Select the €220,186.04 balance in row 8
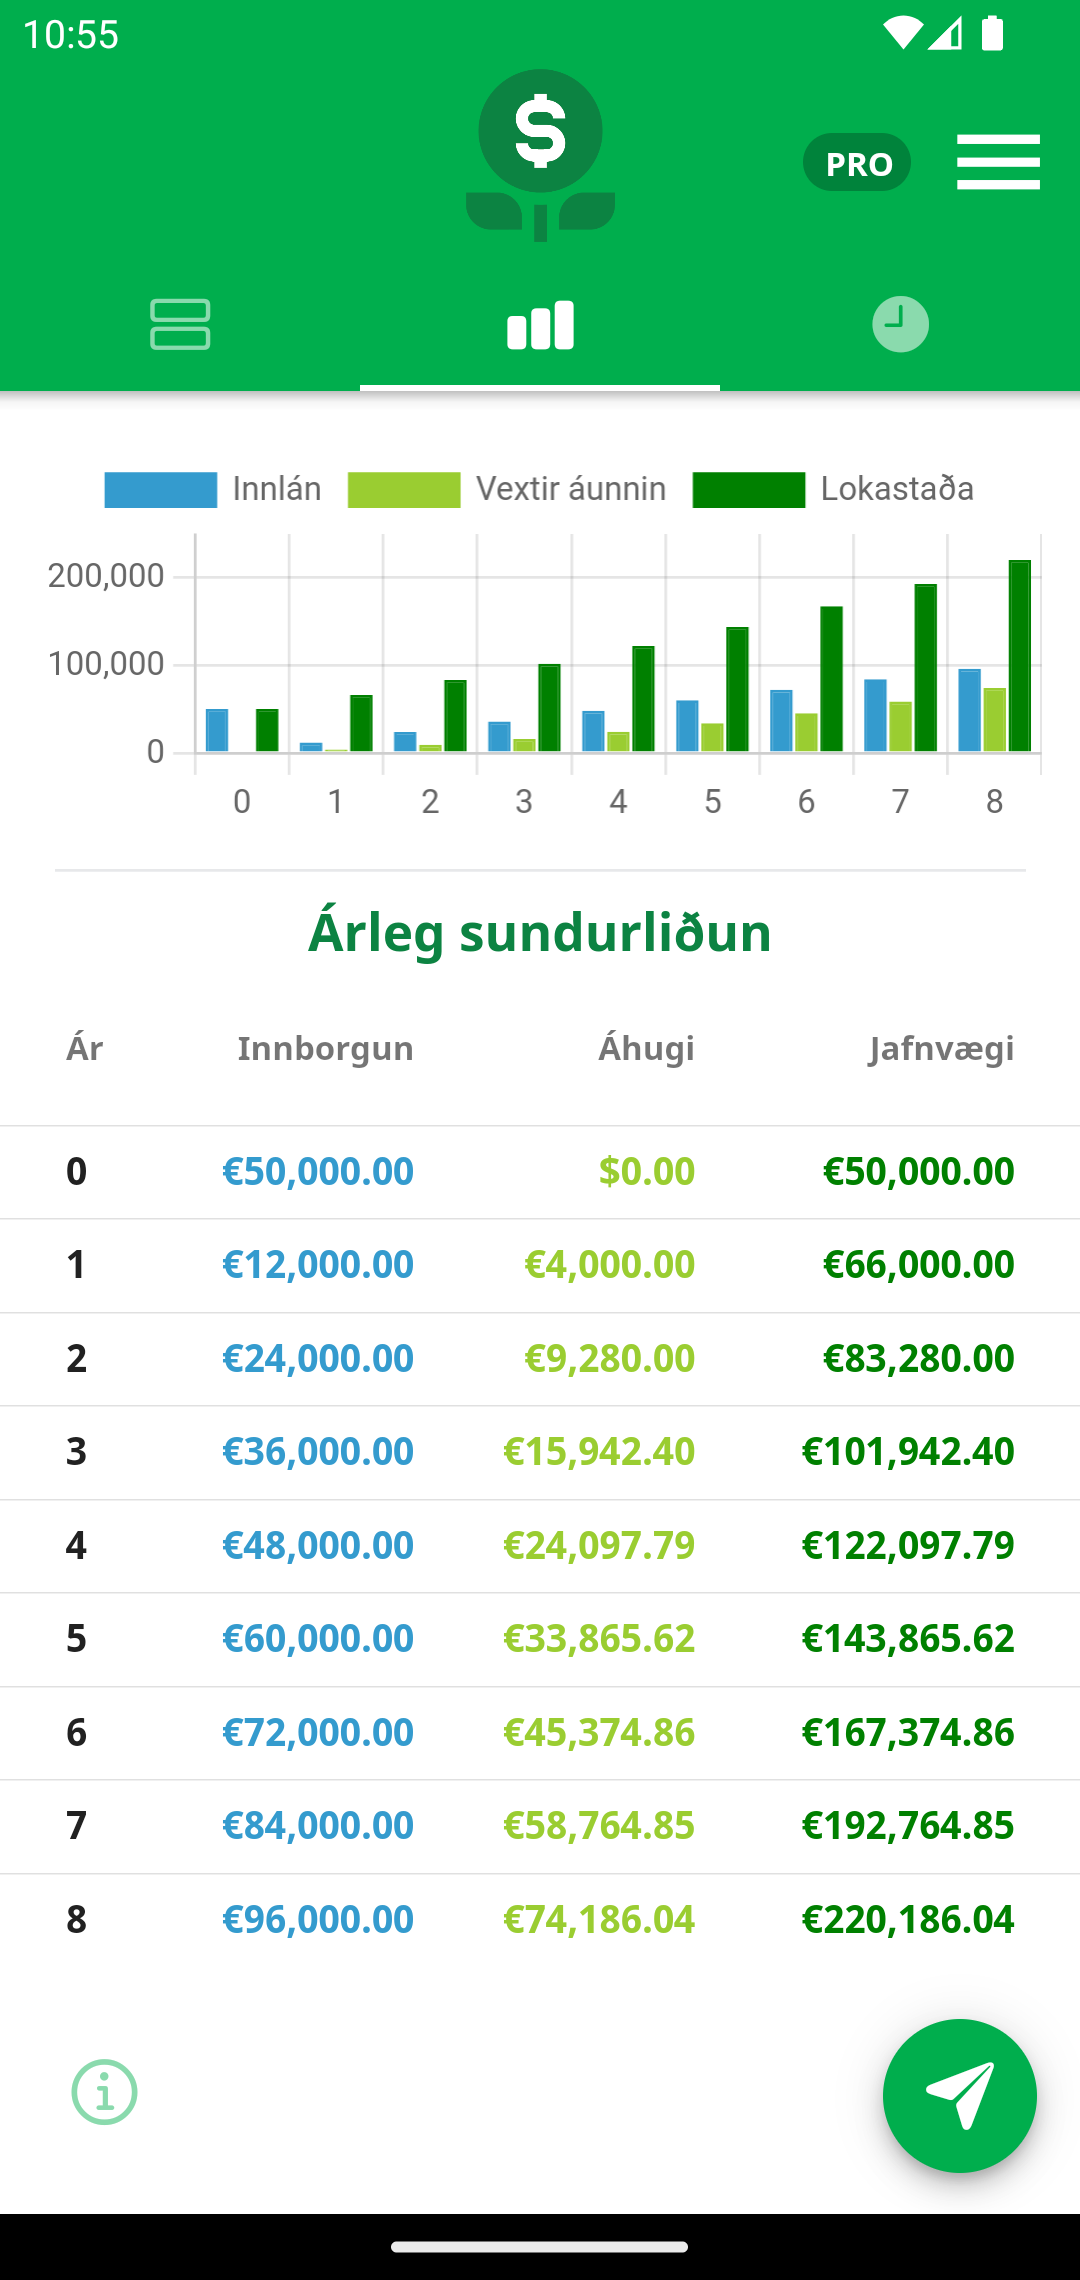Viewport: 1080px width, 2280px height. pos(908,1919)
